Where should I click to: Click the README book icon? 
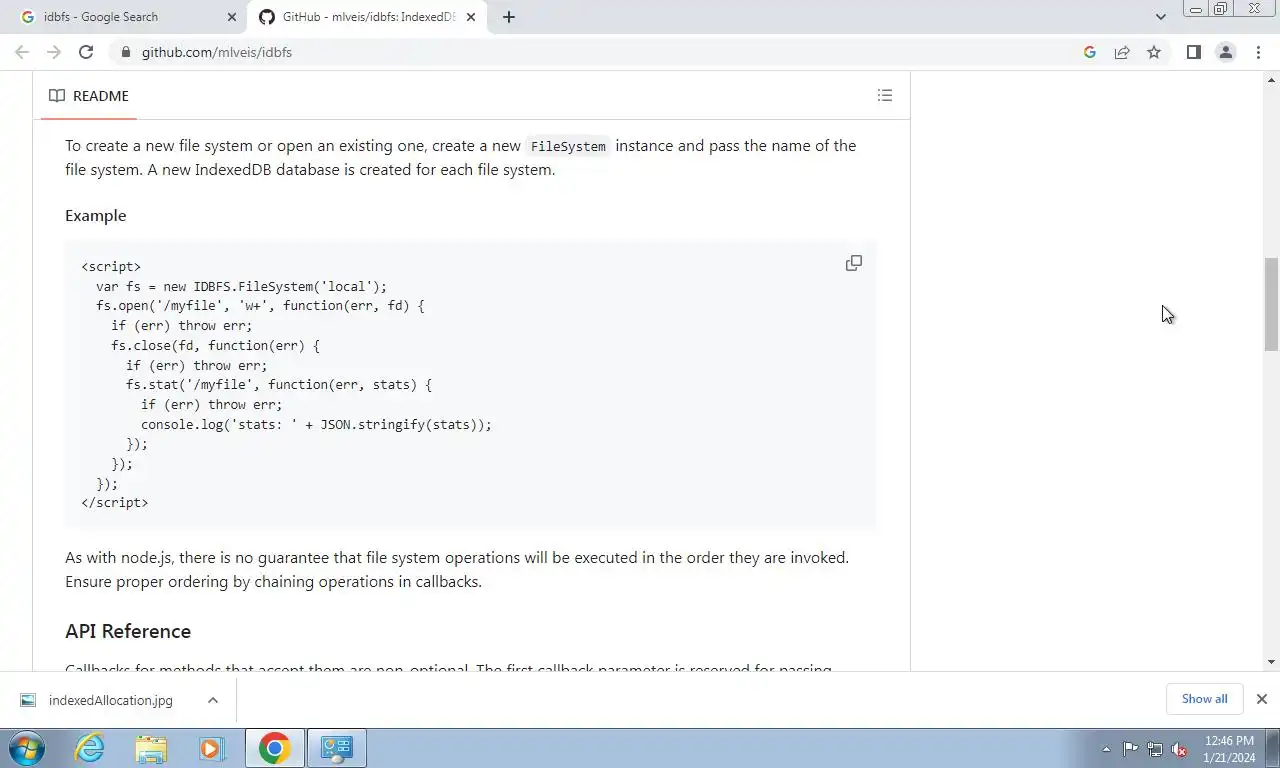(x=57, y=96)
